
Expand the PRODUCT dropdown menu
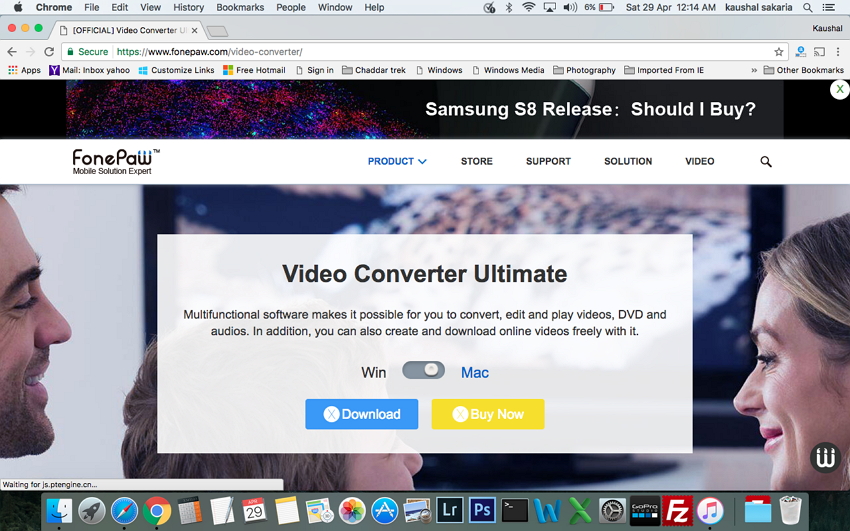(x=397, y=161)
